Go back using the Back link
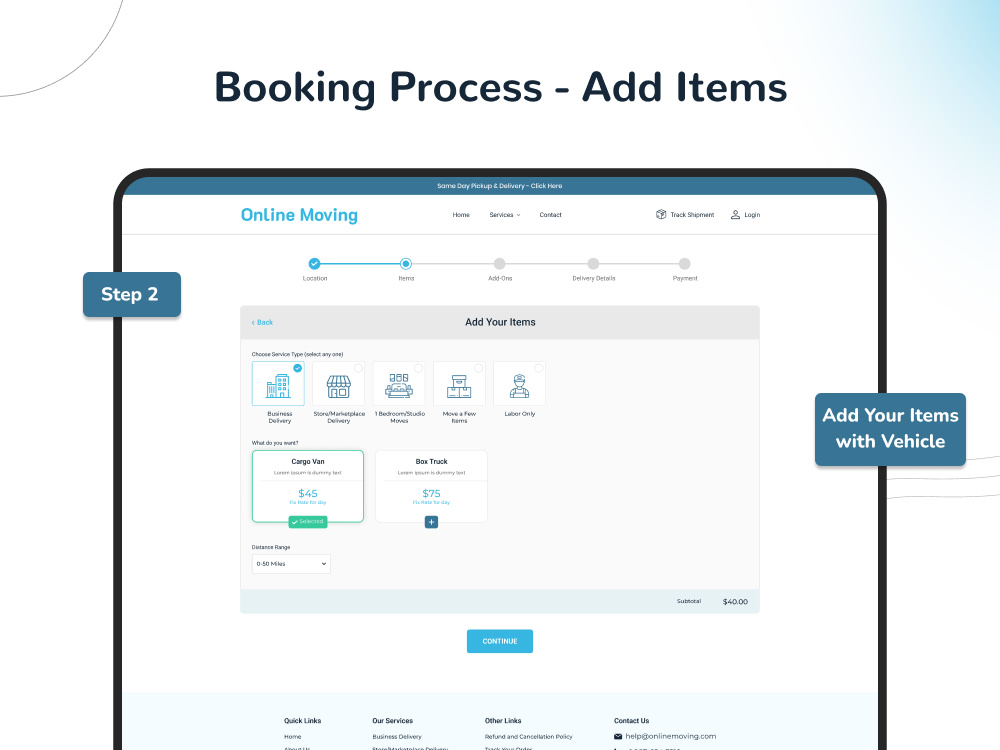Viewport: 1000px width, 750px height. point(262,322)
